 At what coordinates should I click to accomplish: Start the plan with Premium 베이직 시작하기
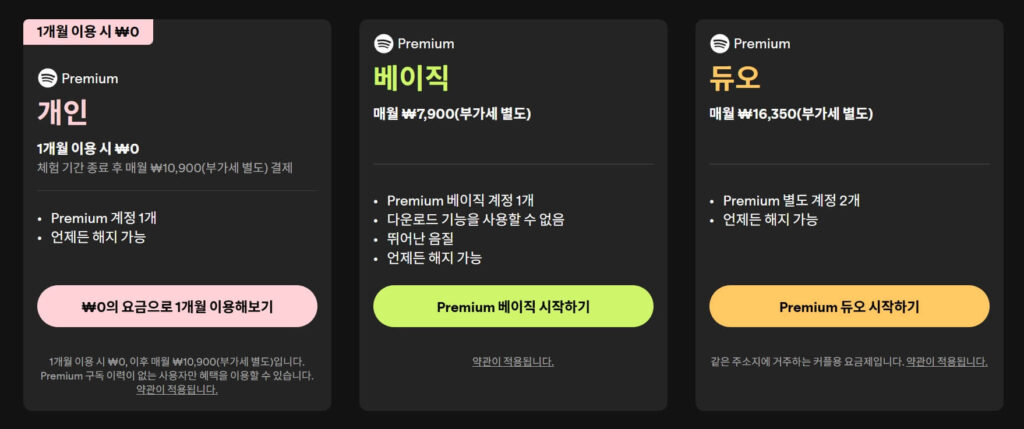pyautogui.click(x=513, y=306)
